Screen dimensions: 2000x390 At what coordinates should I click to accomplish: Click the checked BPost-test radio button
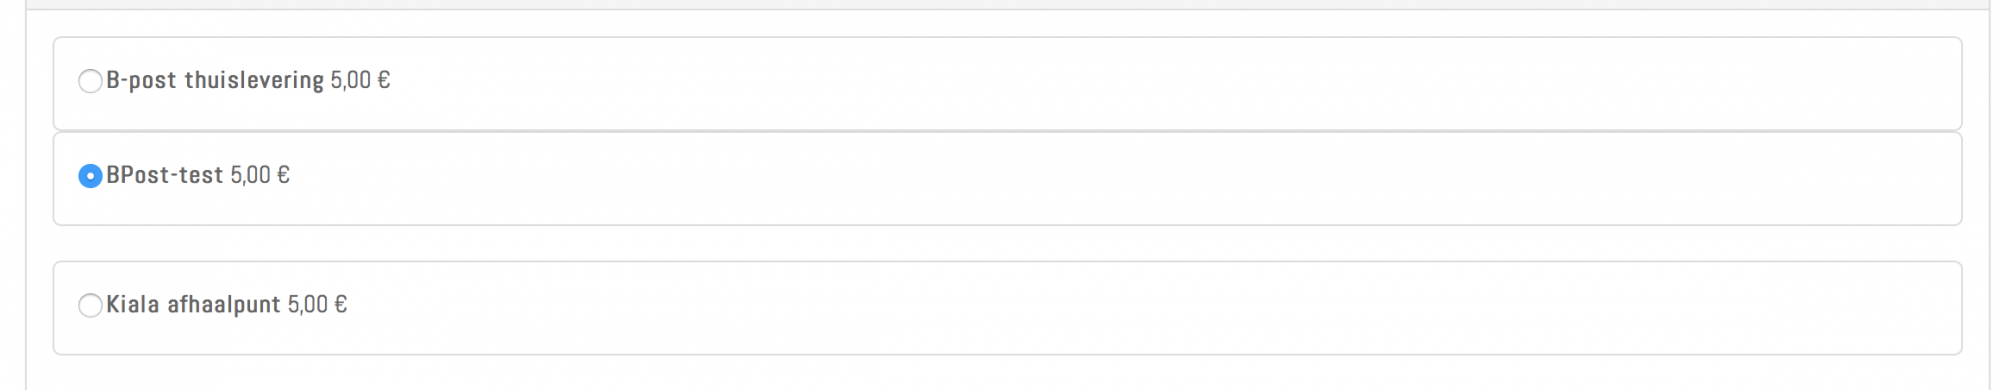pyautogui.click(x=90, y=176)
